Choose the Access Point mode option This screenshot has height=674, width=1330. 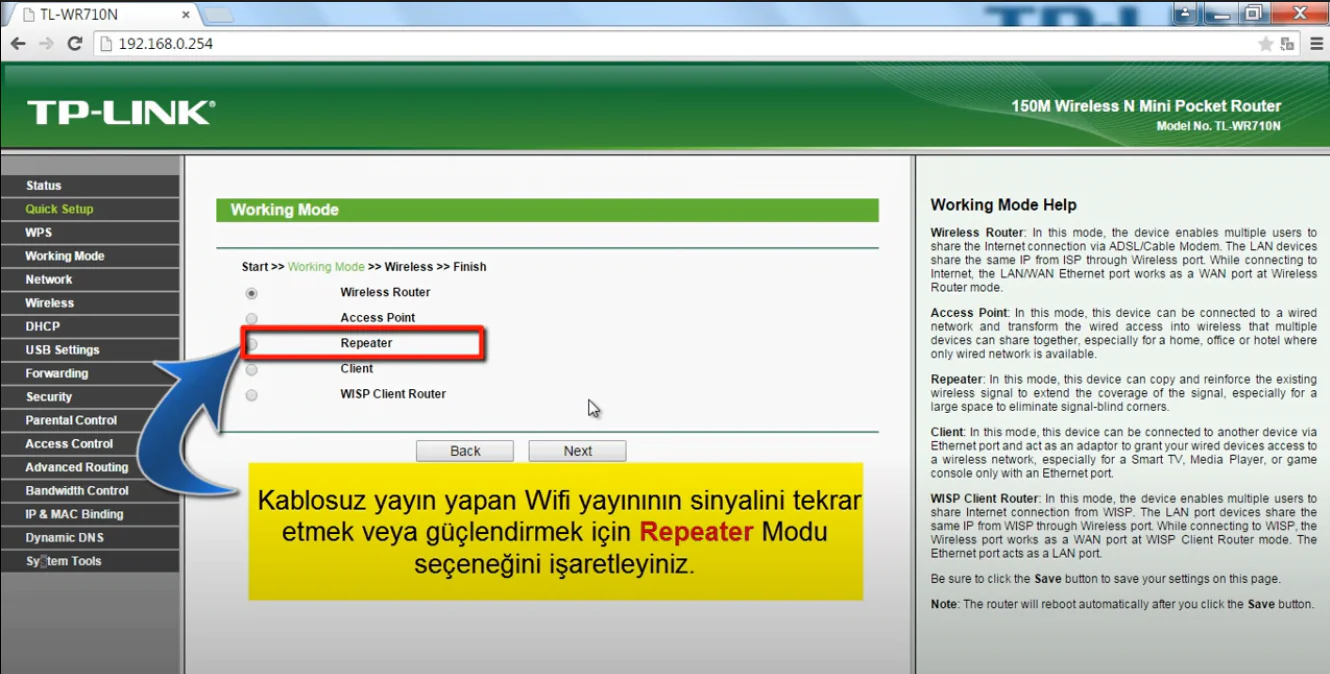[x=252, y=319]
